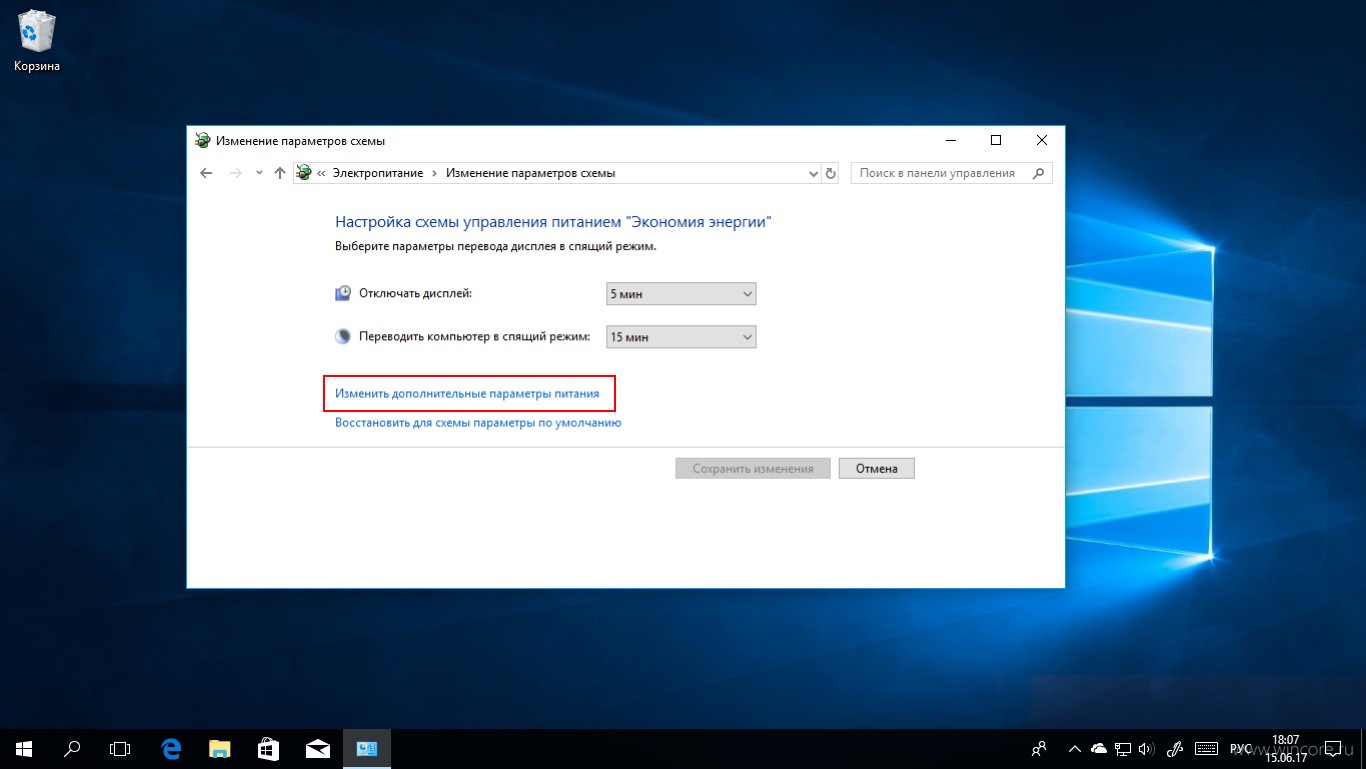
Task: Expand the chevron after Электропитание breadcrumb
Action: coord(435,173)
